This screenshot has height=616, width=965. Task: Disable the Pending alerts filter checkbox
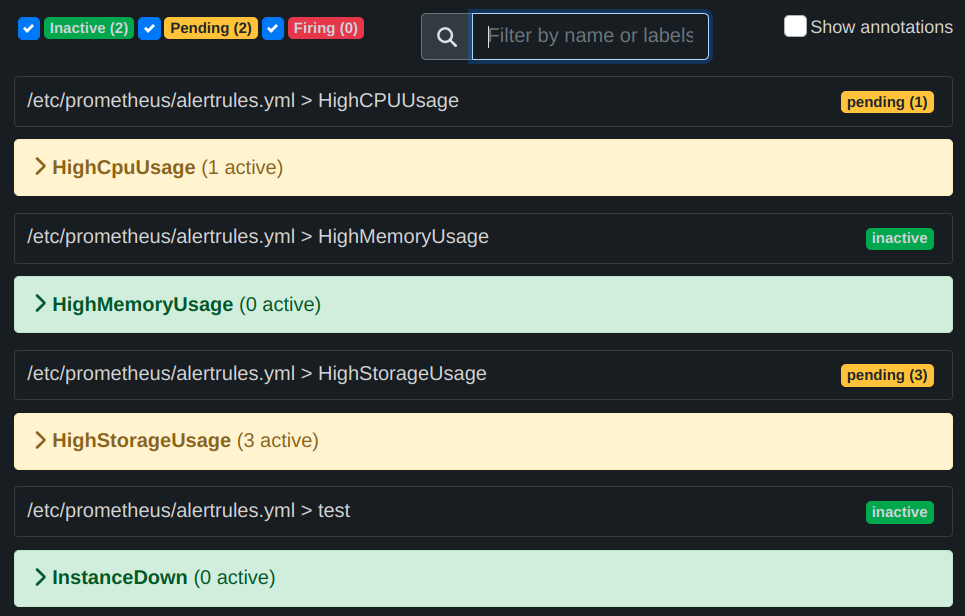pos(150,29)
